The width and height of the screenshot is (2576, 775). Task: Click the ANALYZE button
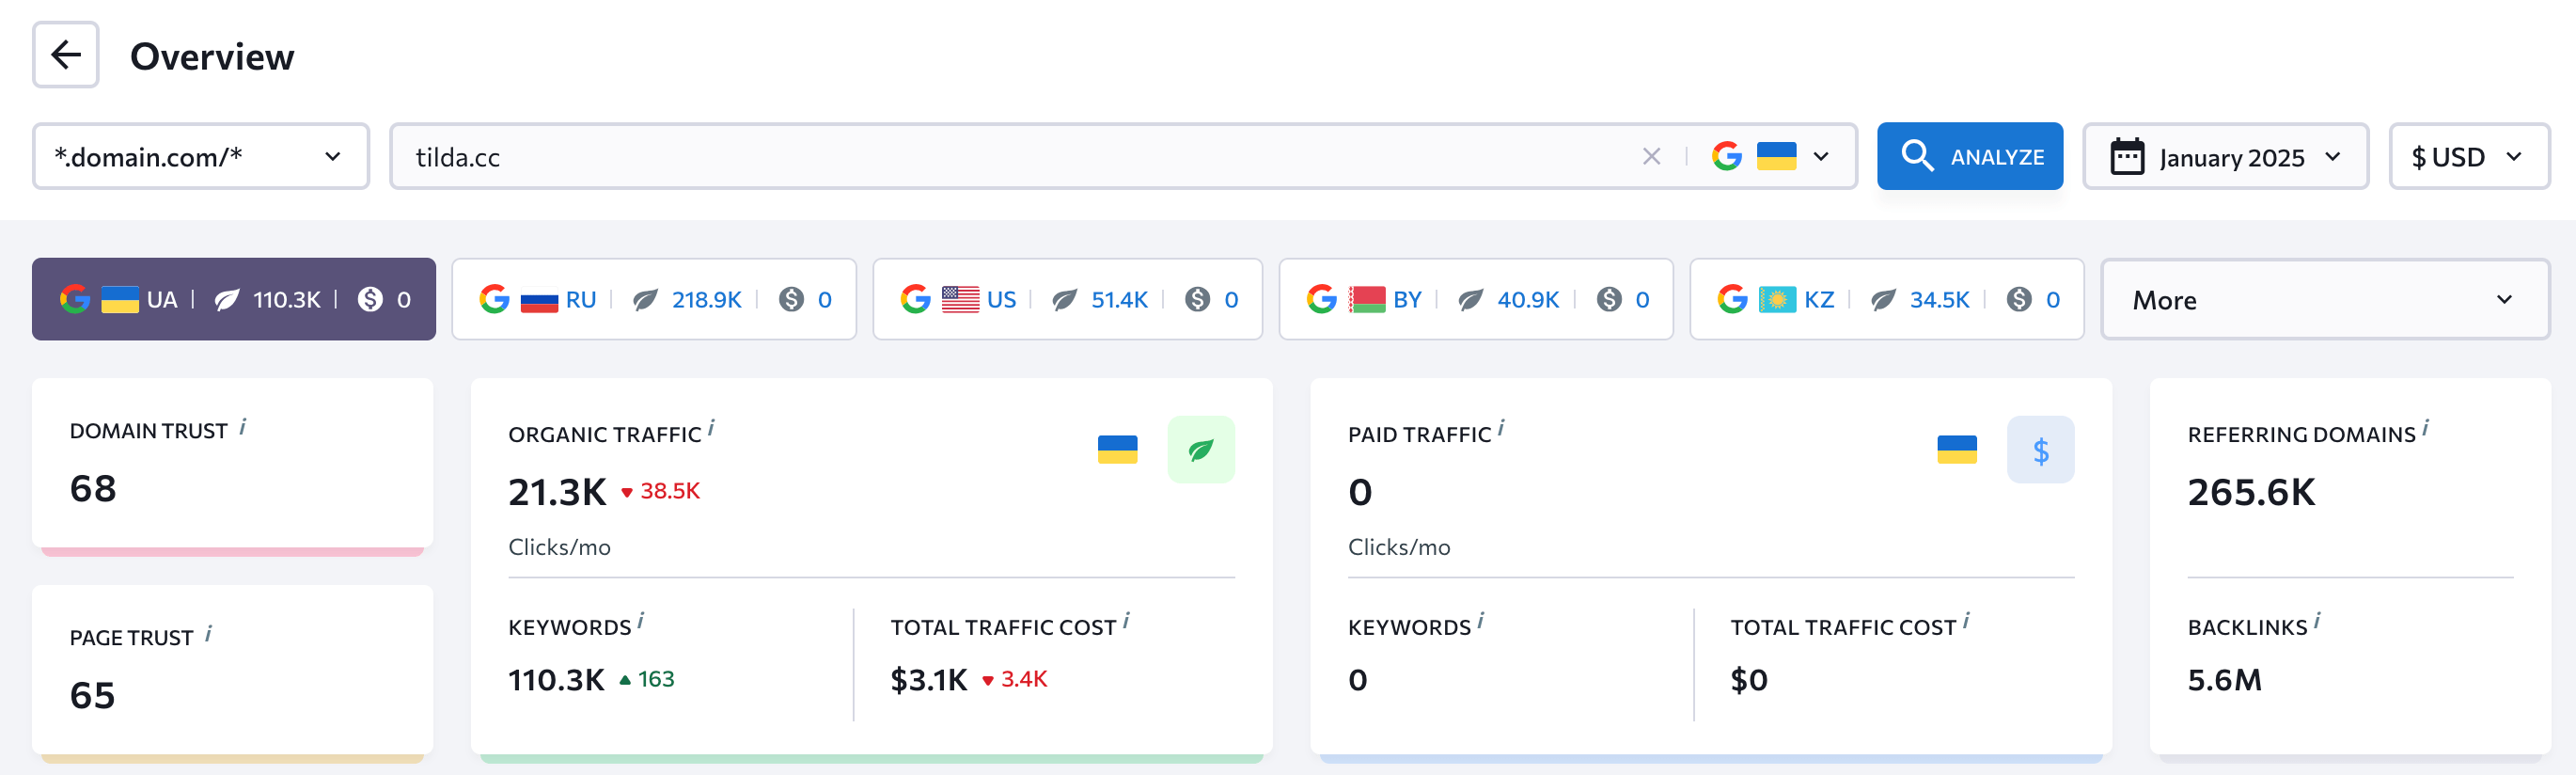[x=1969, y=156]
